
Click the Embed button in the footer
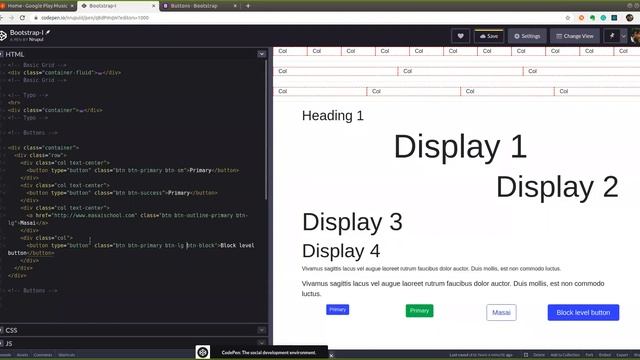pos(605,355)
